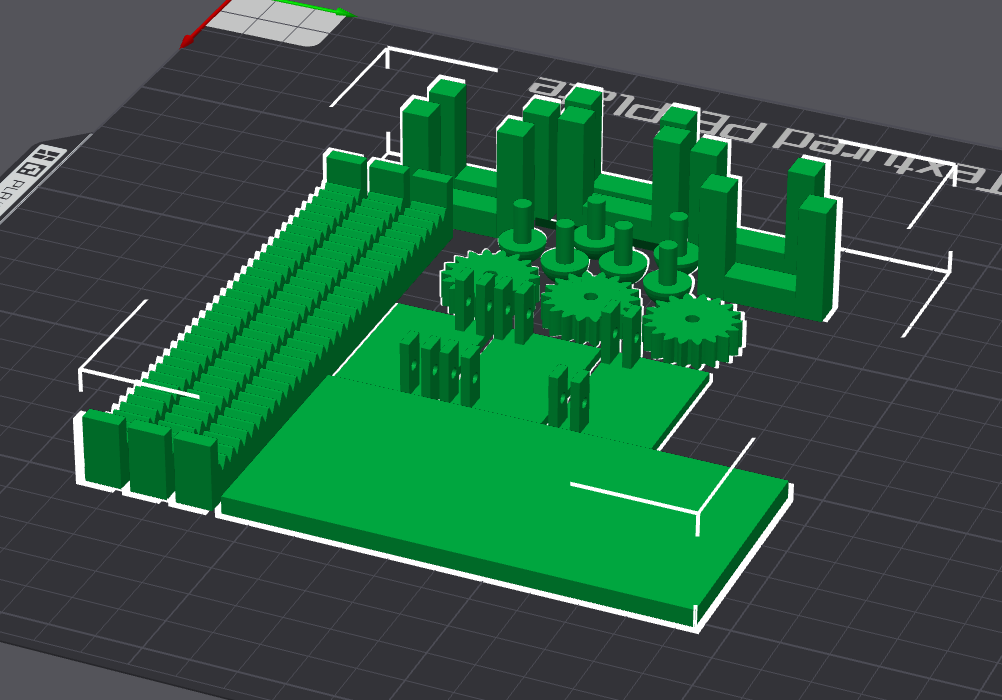Select the rightmost gear near the U-bracket
The image size is (1002, 700).
[x=693, y=329]
